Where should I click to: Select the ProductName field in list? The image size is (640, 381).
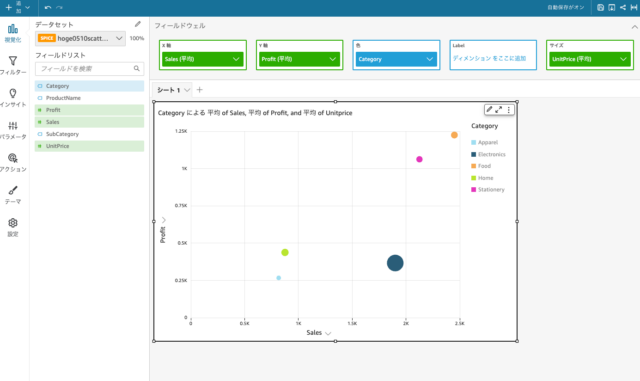[89, 98]
